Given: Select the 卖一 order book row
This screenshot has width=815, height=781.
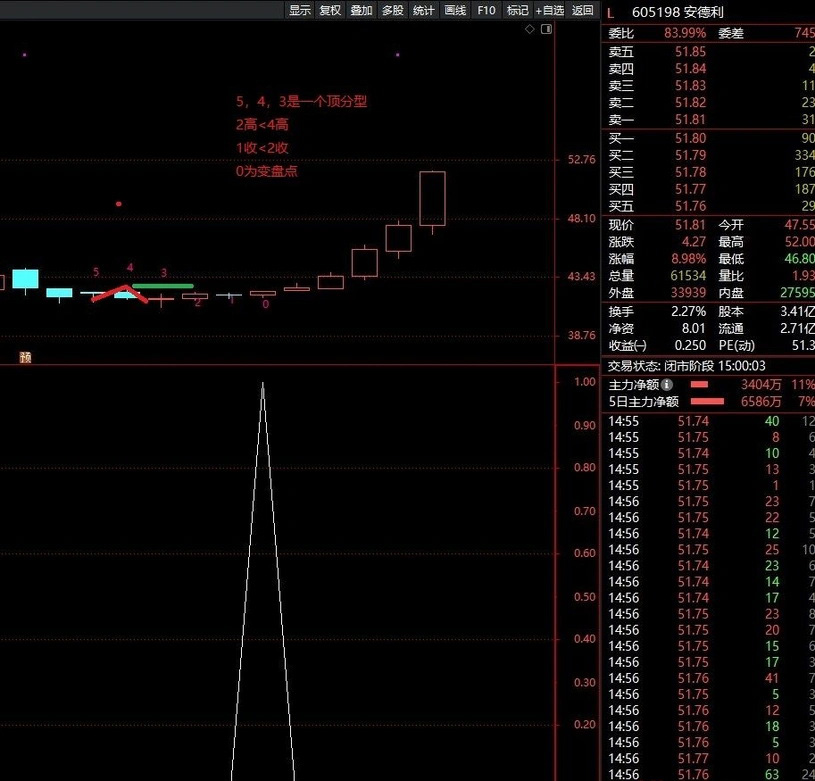Looking at the screenshot, I should point(700,120).
